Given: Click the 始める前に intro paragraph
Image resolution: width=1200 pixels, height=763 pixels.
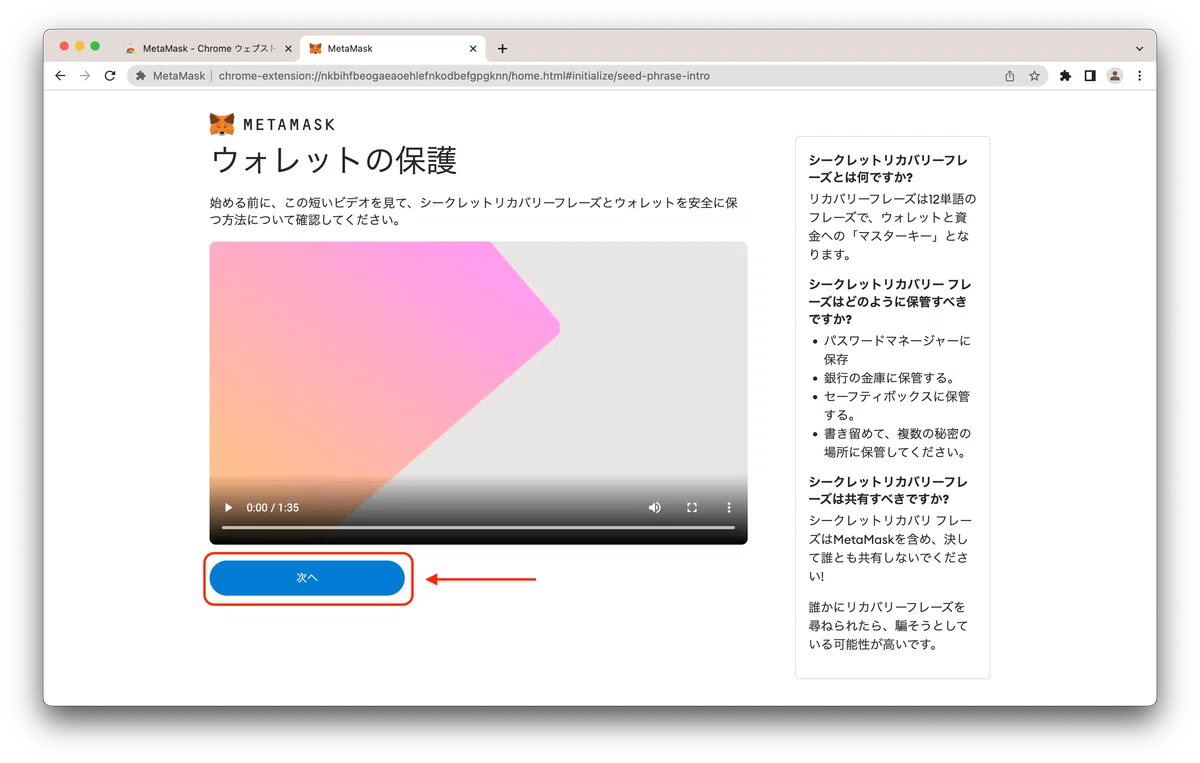Looking at the screenshot, I should coord(474,211).
